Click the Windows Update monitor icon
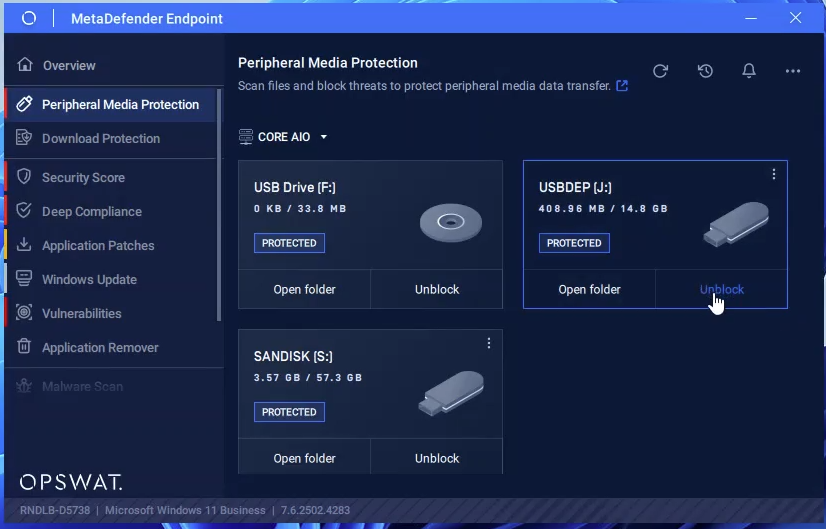 tap(24, 278)
